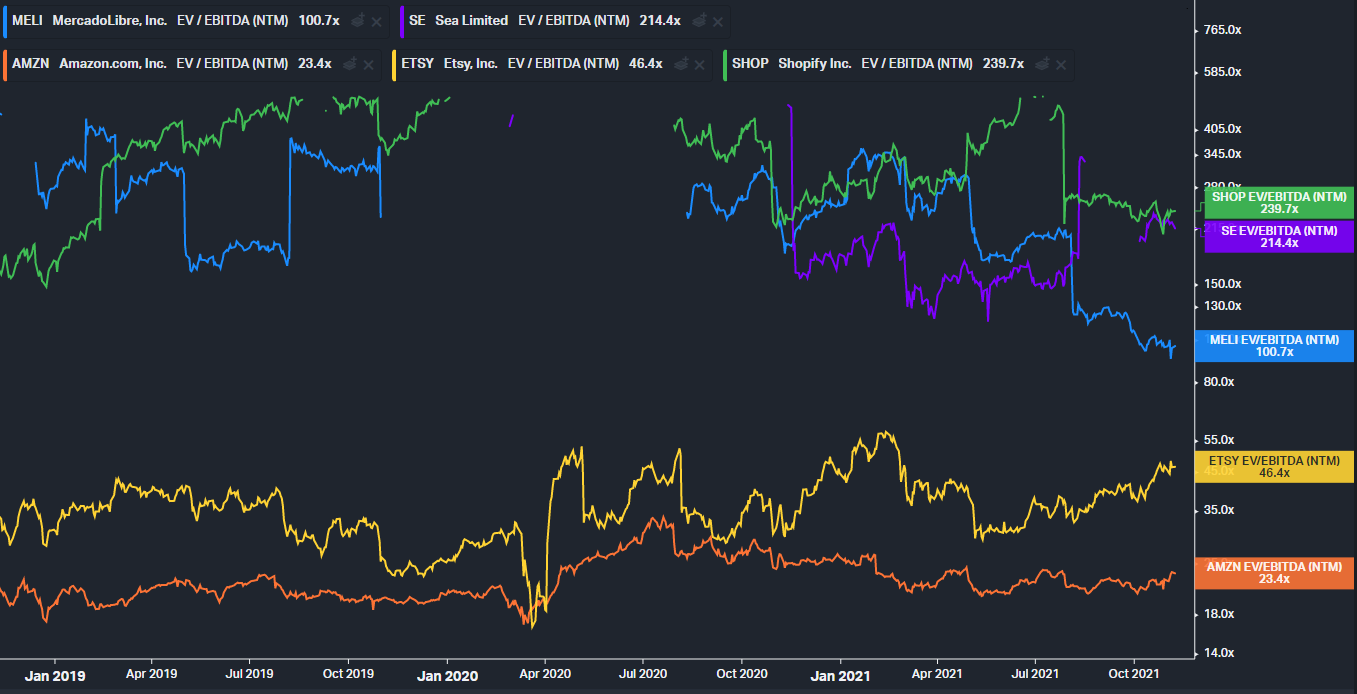Select the "Etsy, Inc." company name
Screen dimensions: 1357x694
click(471, 63)
